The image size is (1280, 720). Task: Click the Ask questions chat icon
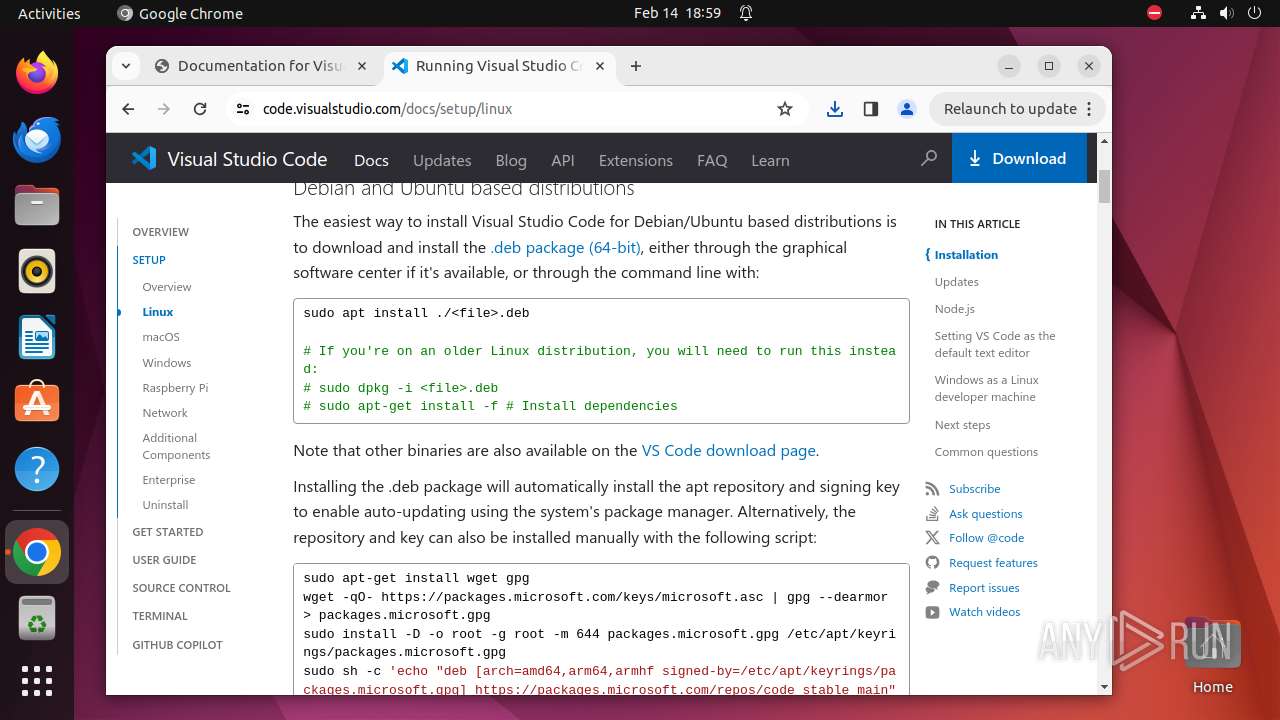(x=932, y=514)
